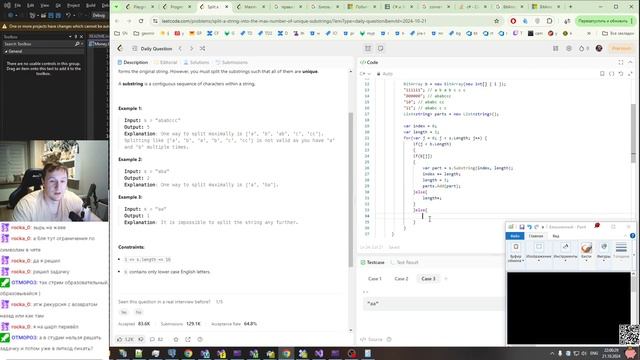Viewport: 640px width, 360px height.
Task: Pick a random question with shuffle icon
Action: 202,49
